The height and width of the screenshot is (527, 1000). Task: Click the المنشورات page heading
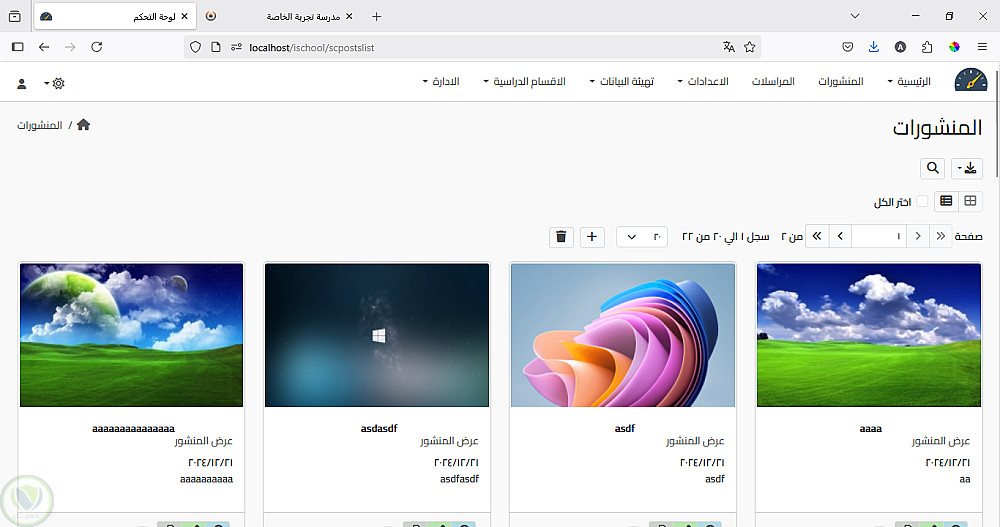point(937,128)
